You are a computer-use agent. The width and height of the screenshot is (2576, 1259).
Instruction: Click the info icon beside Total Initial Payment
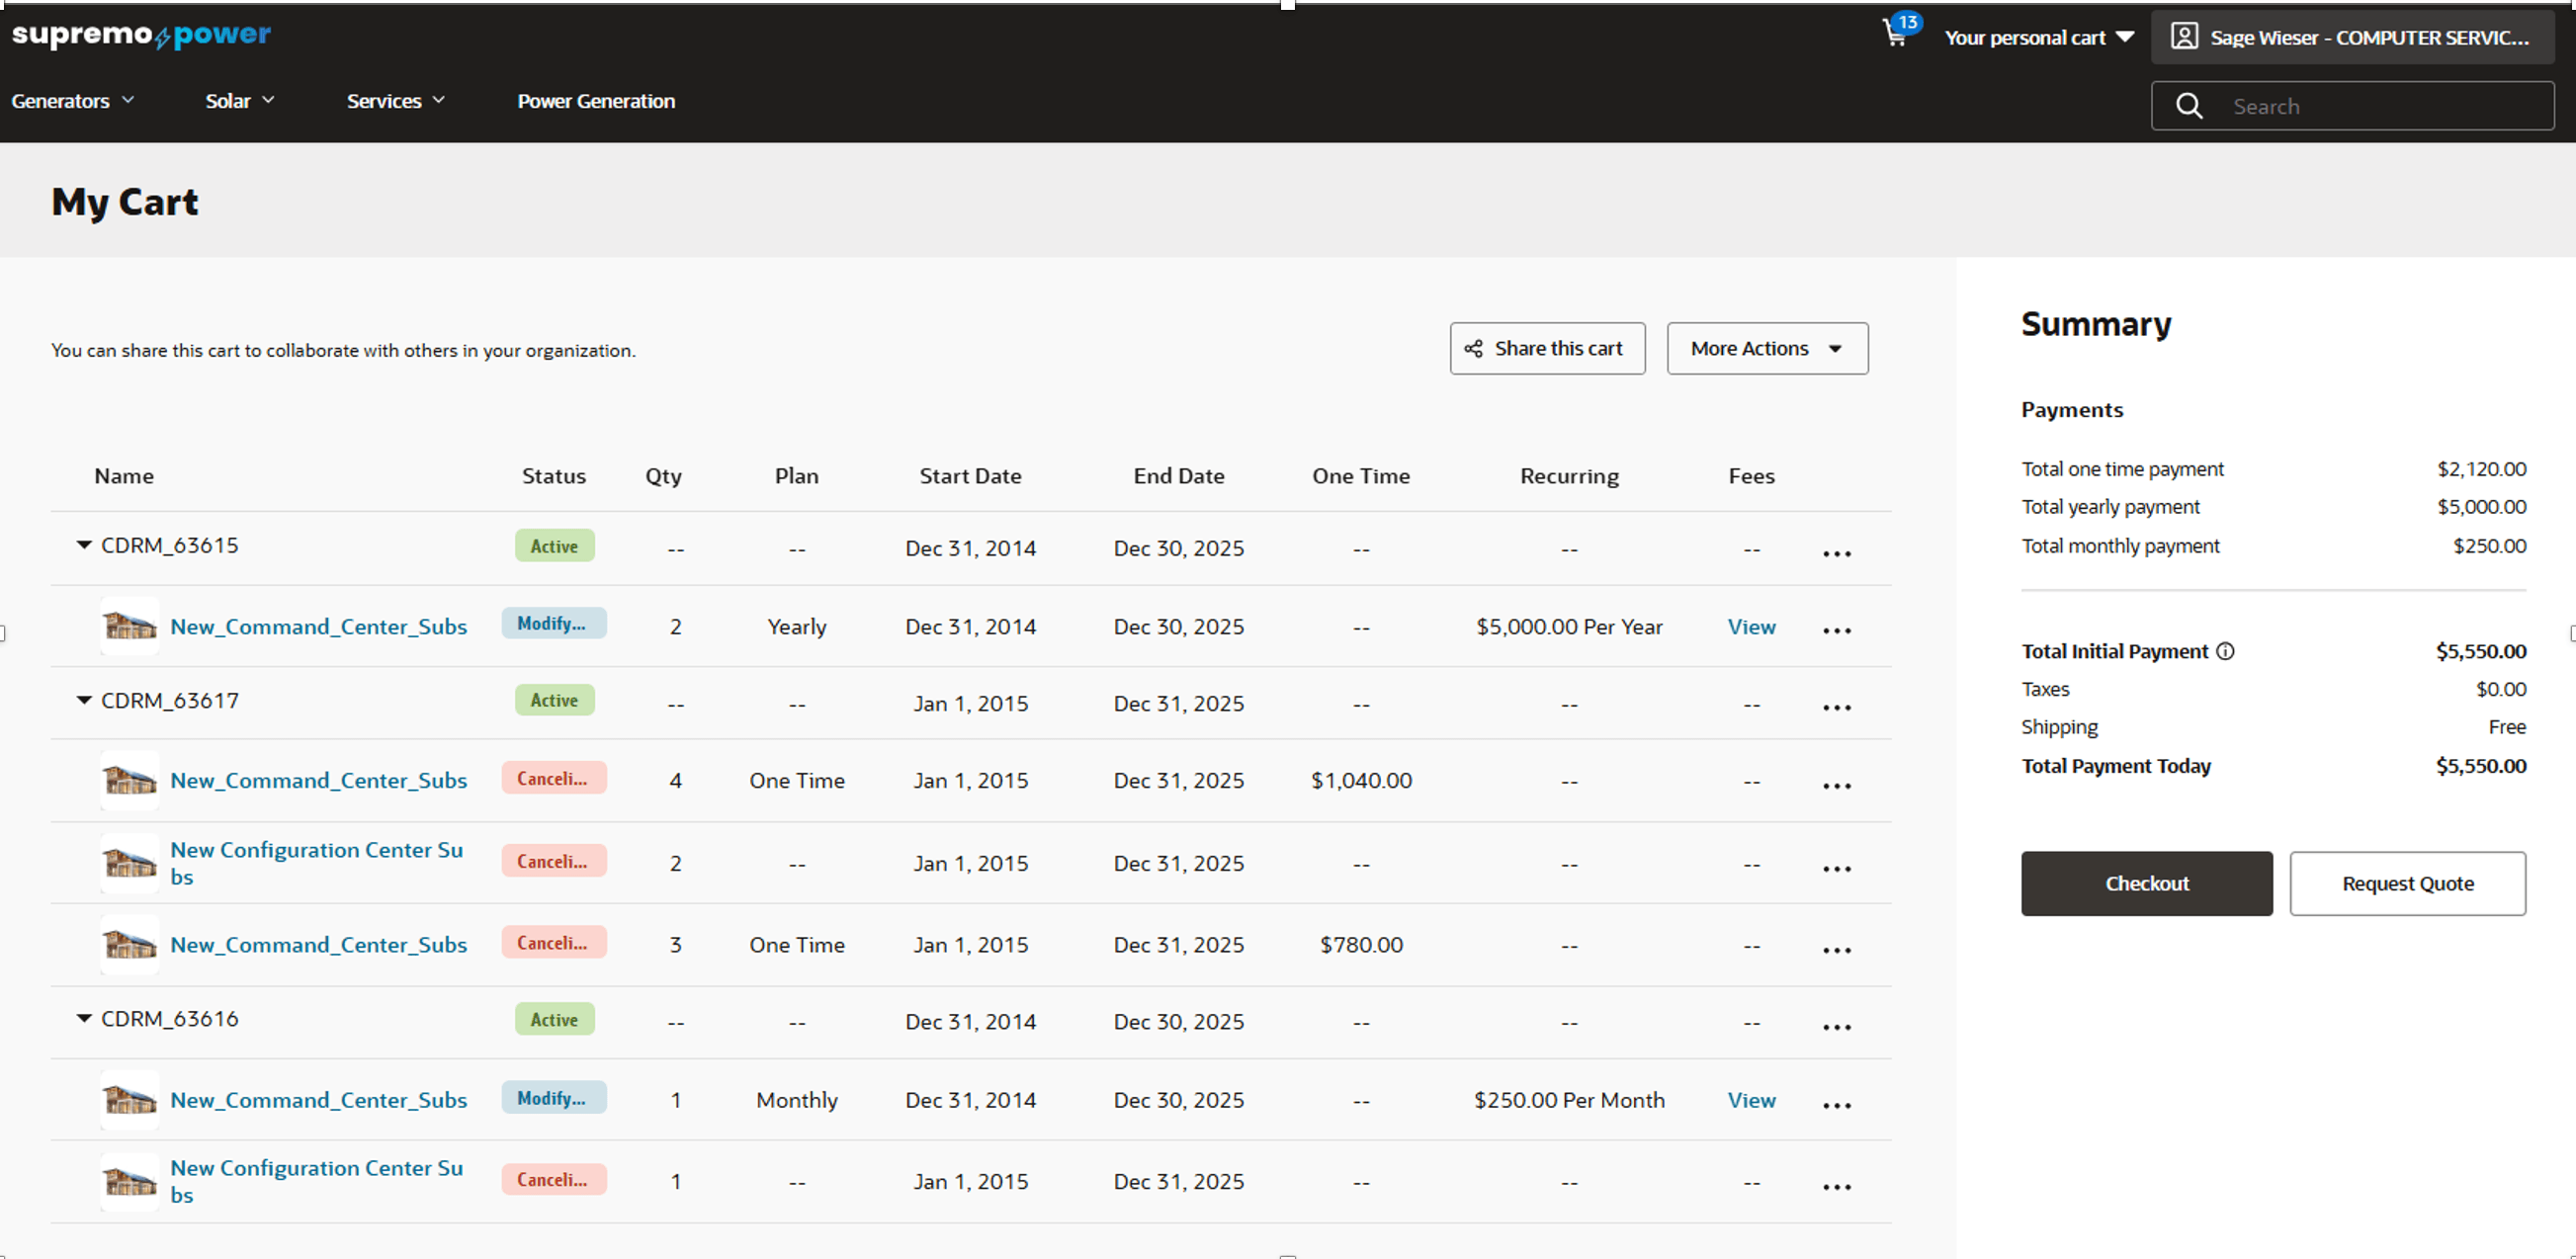2225,651
